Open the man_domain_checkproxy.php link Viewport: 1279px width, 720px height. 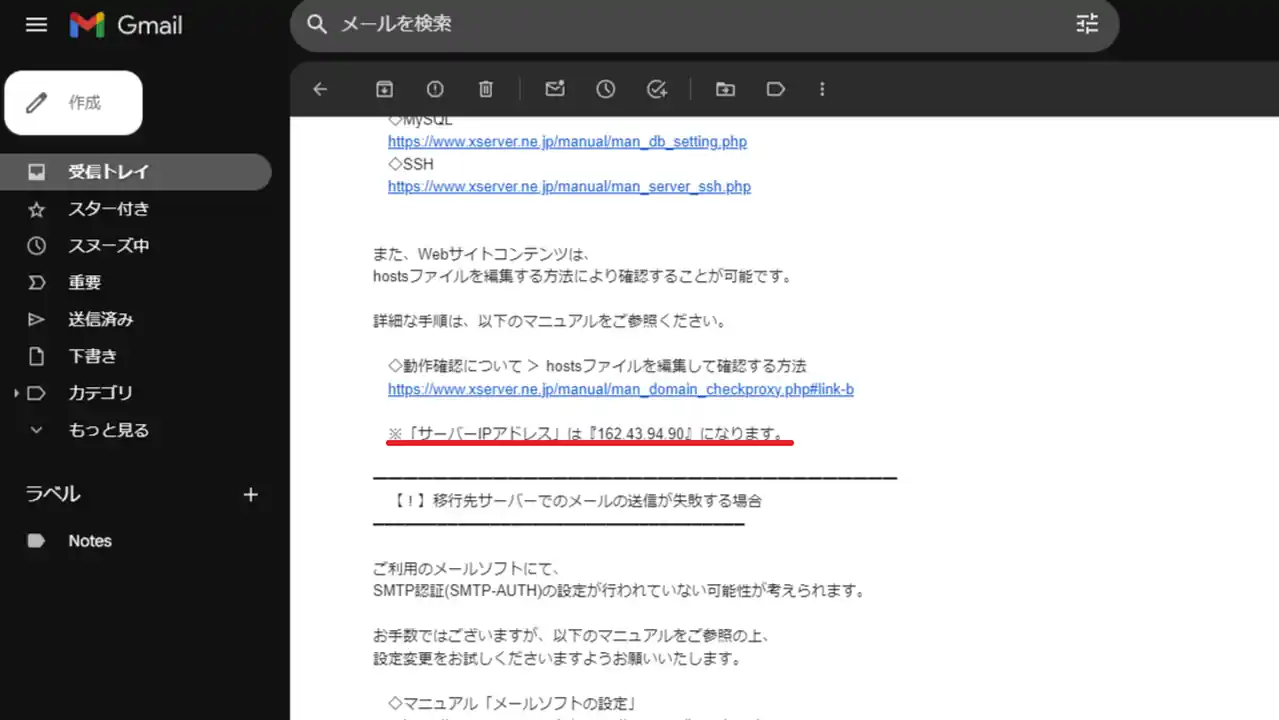tap(620, 390)
